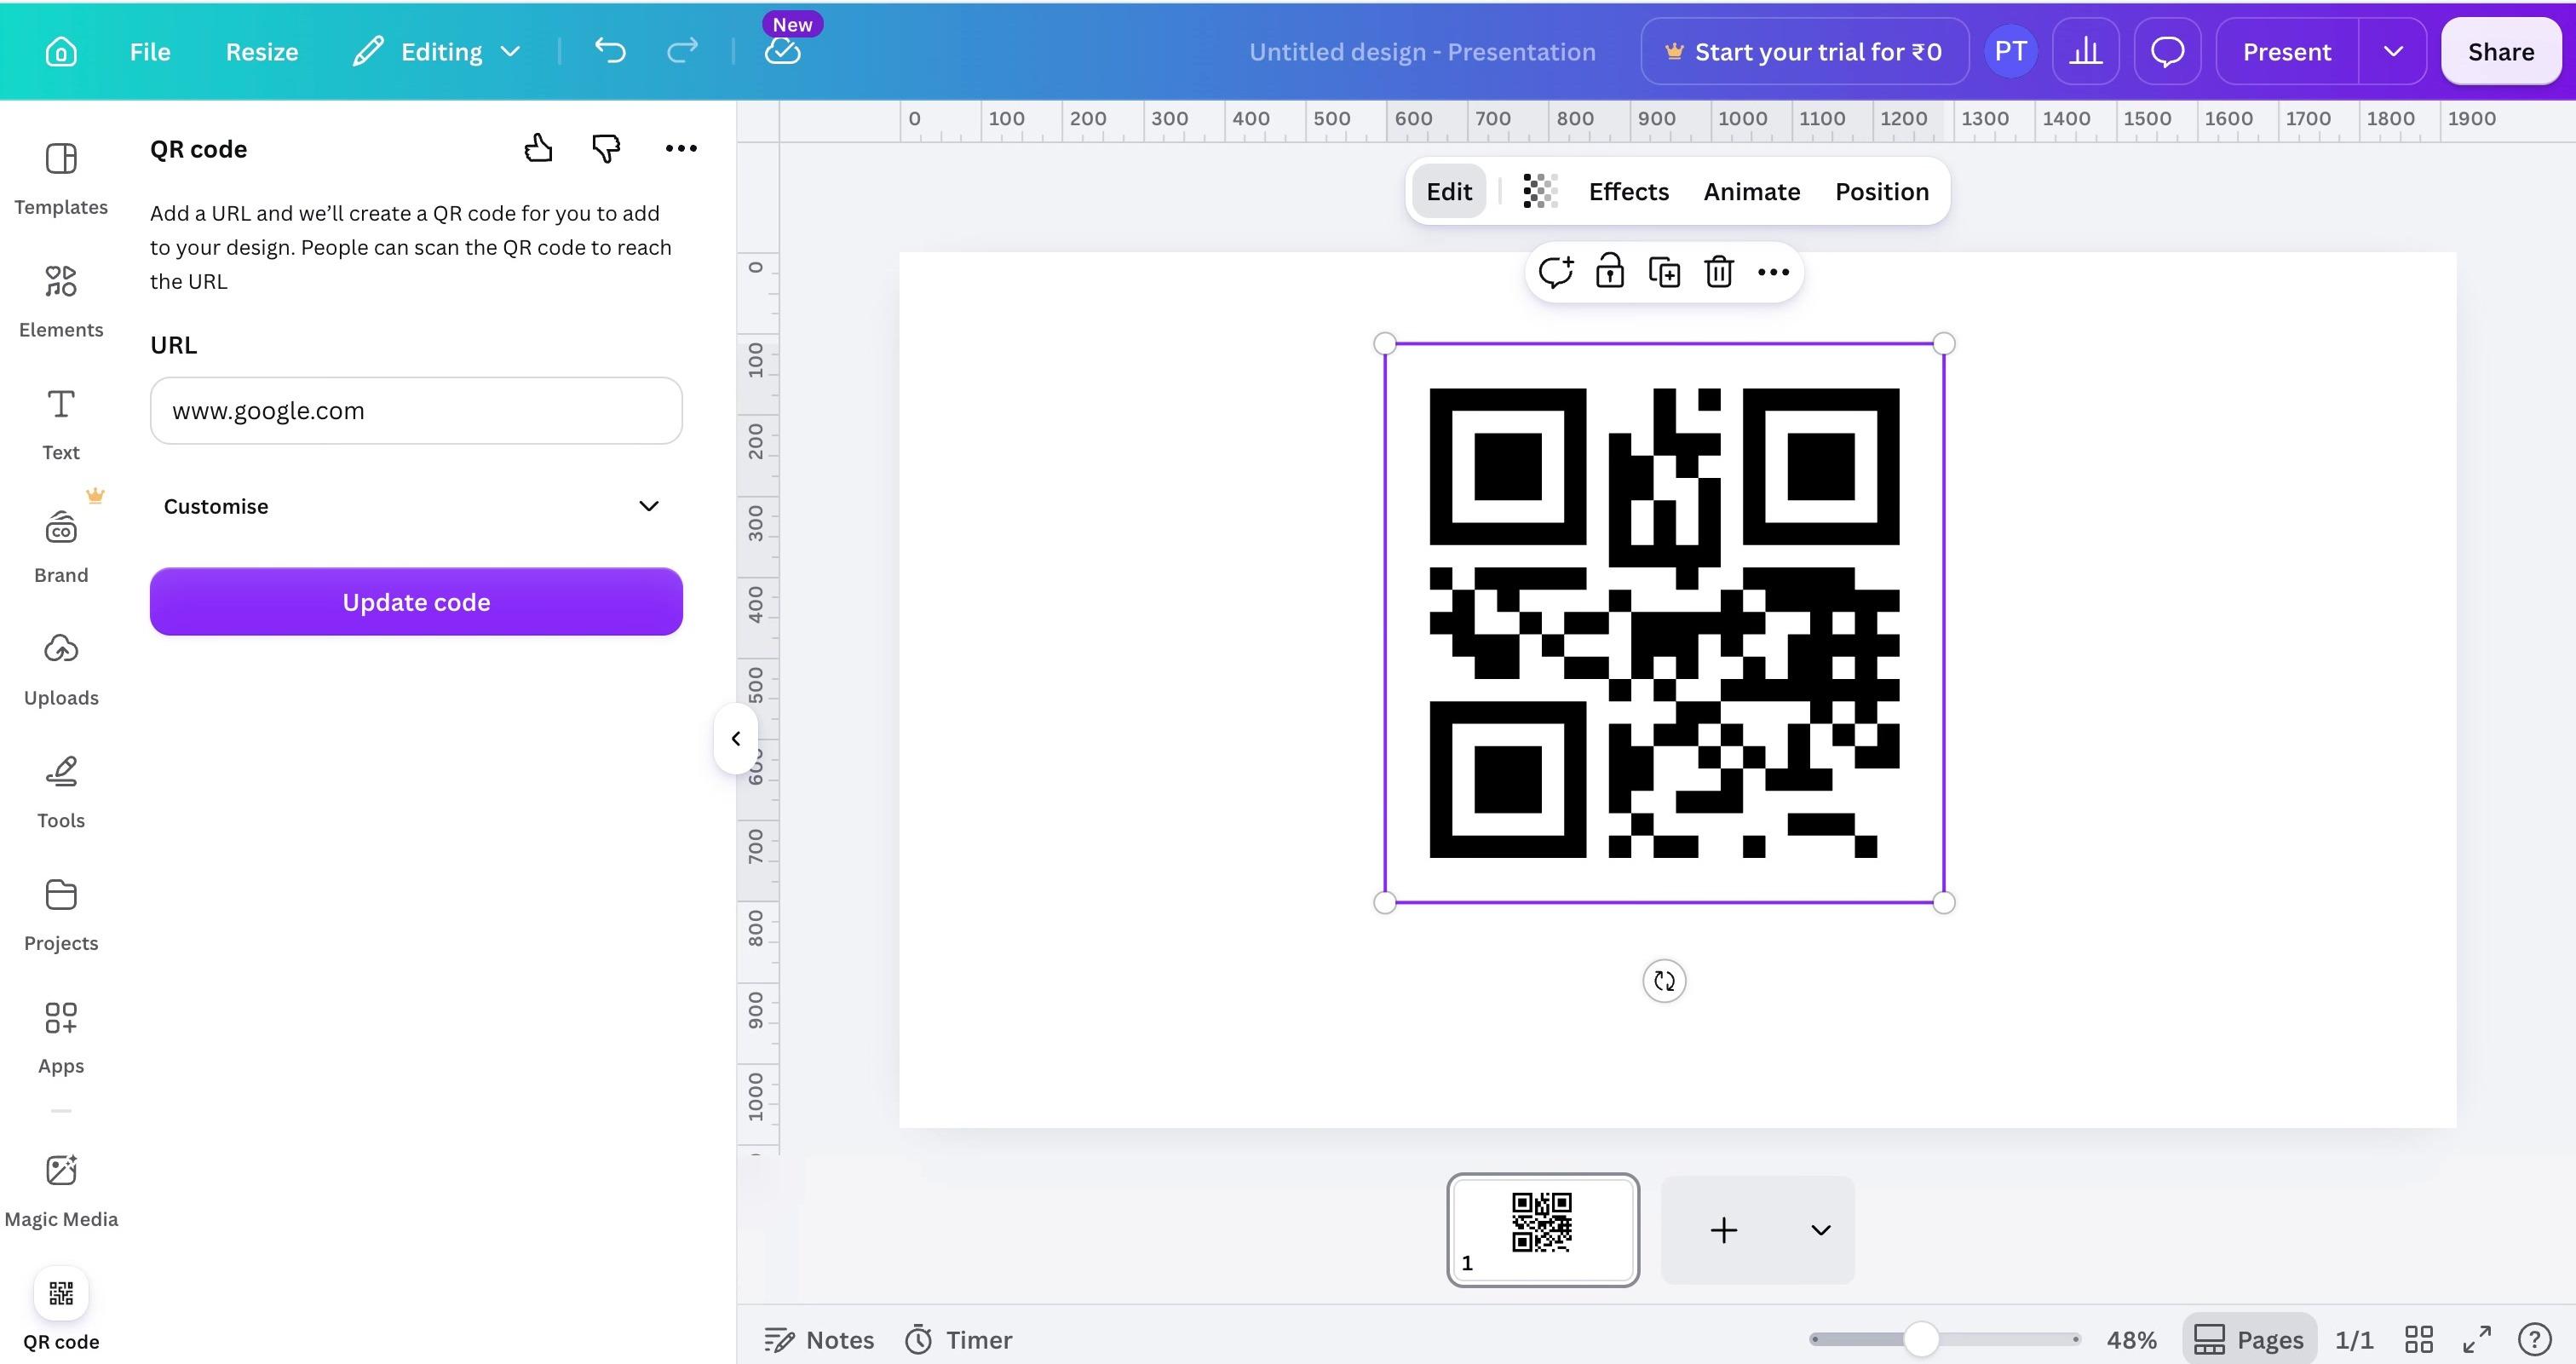Open Editing mode dropdown
This screenshot has height=1364, width=2576.
point(437,51)
